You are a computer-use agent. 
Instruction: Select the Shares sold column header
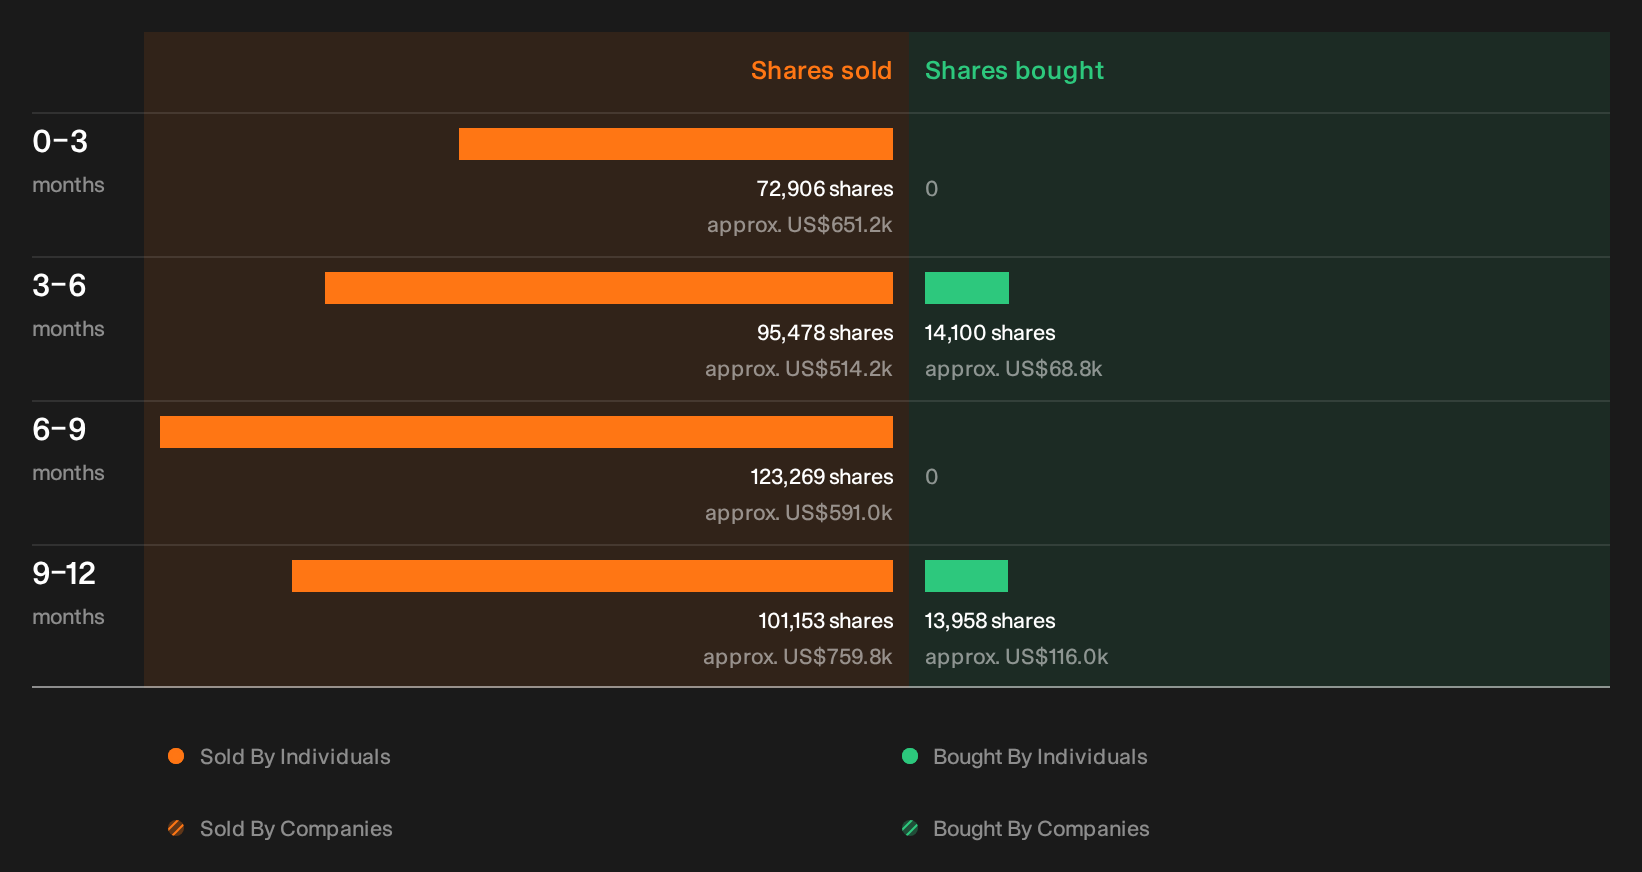(821, 71)
